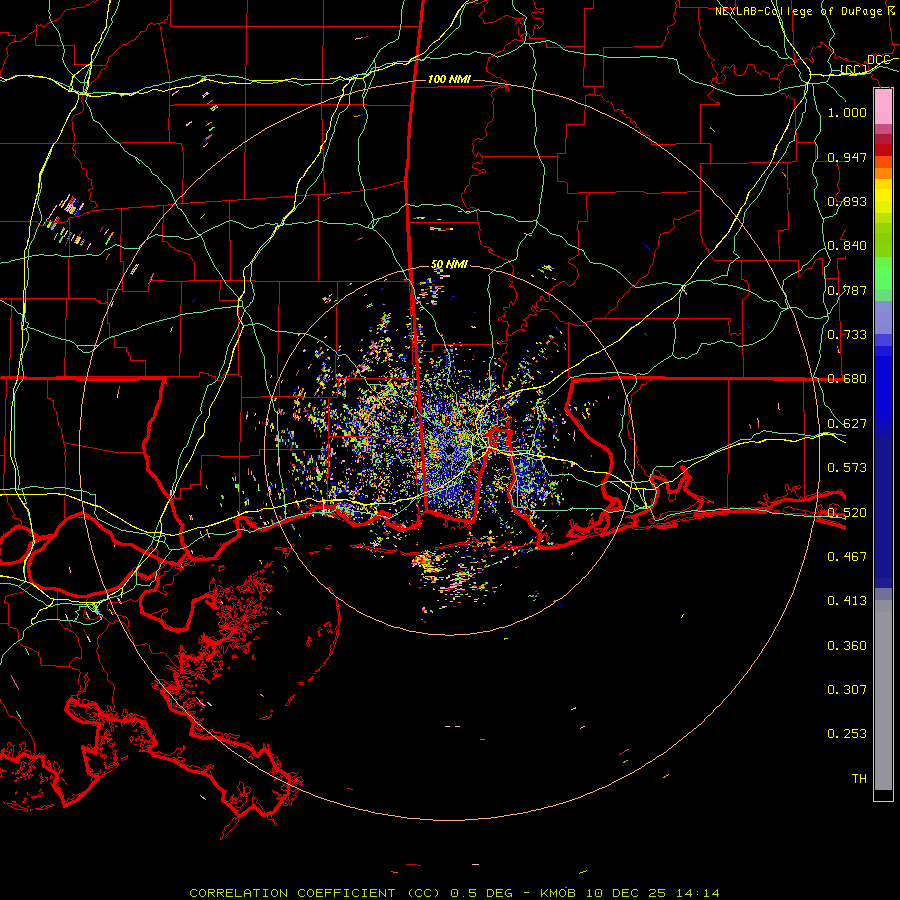Click the 0.573 color scale value
The image size is (900, 900).
[847, 468]
